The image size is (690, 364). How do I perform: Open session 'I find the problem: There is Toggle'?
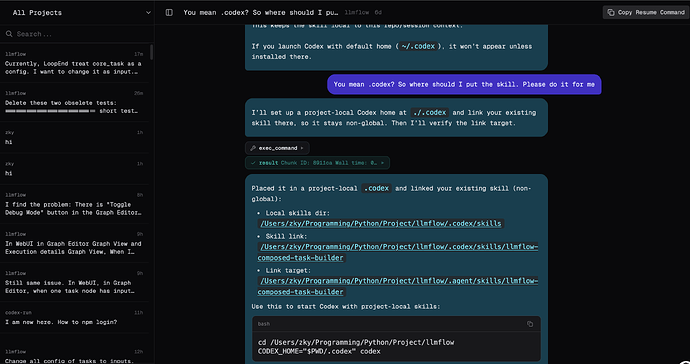pyautogui.click(x=74, y=204)
